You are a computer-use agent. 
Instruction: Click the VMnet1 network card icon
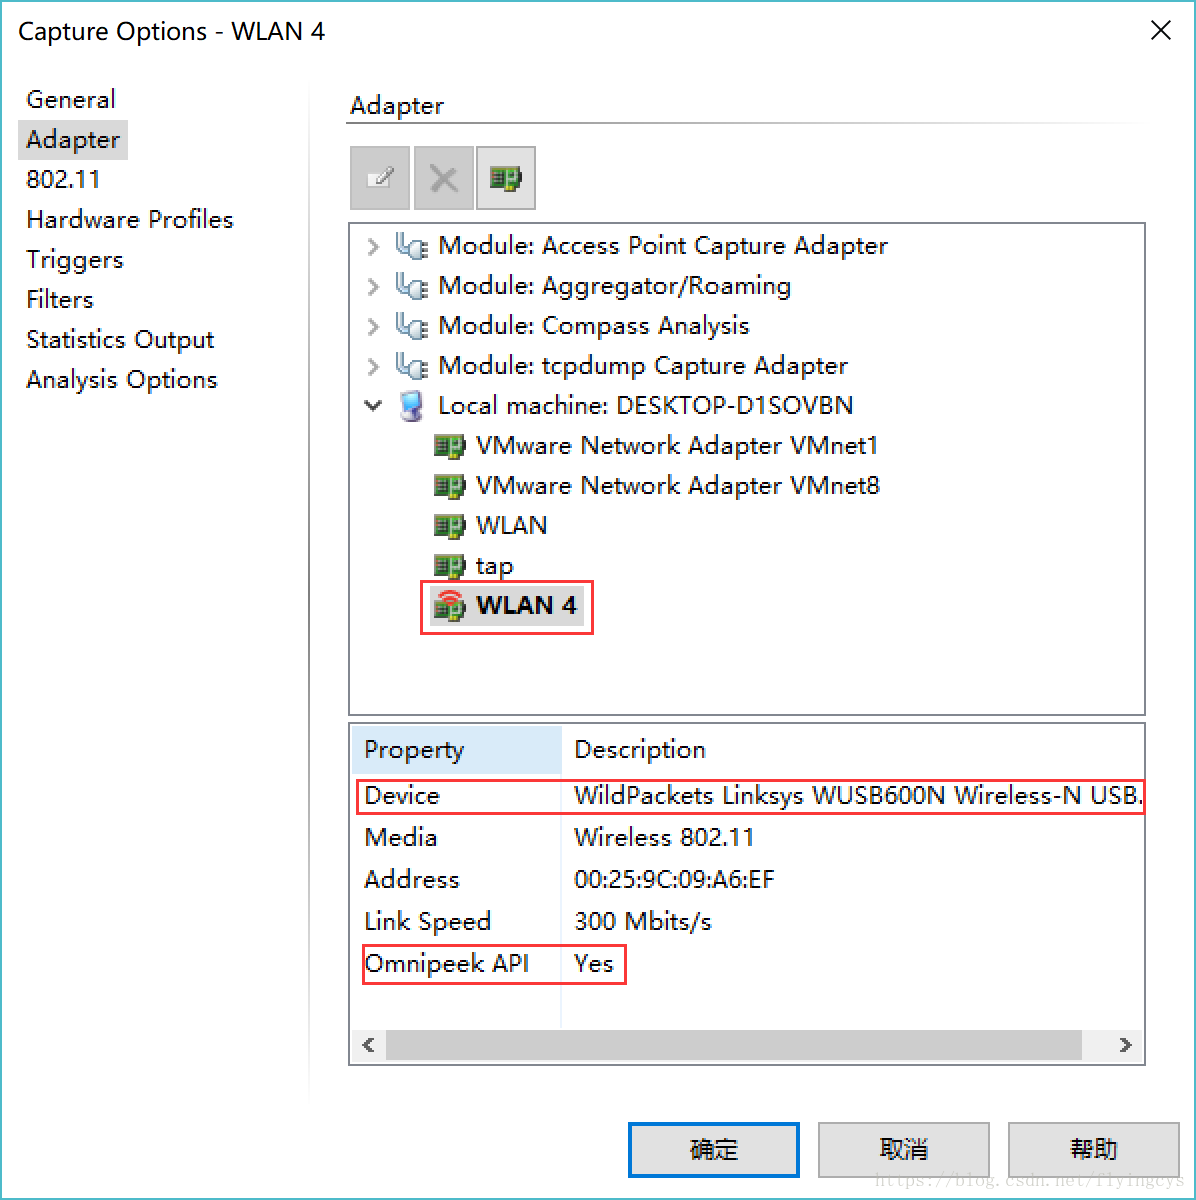(449, 446)
